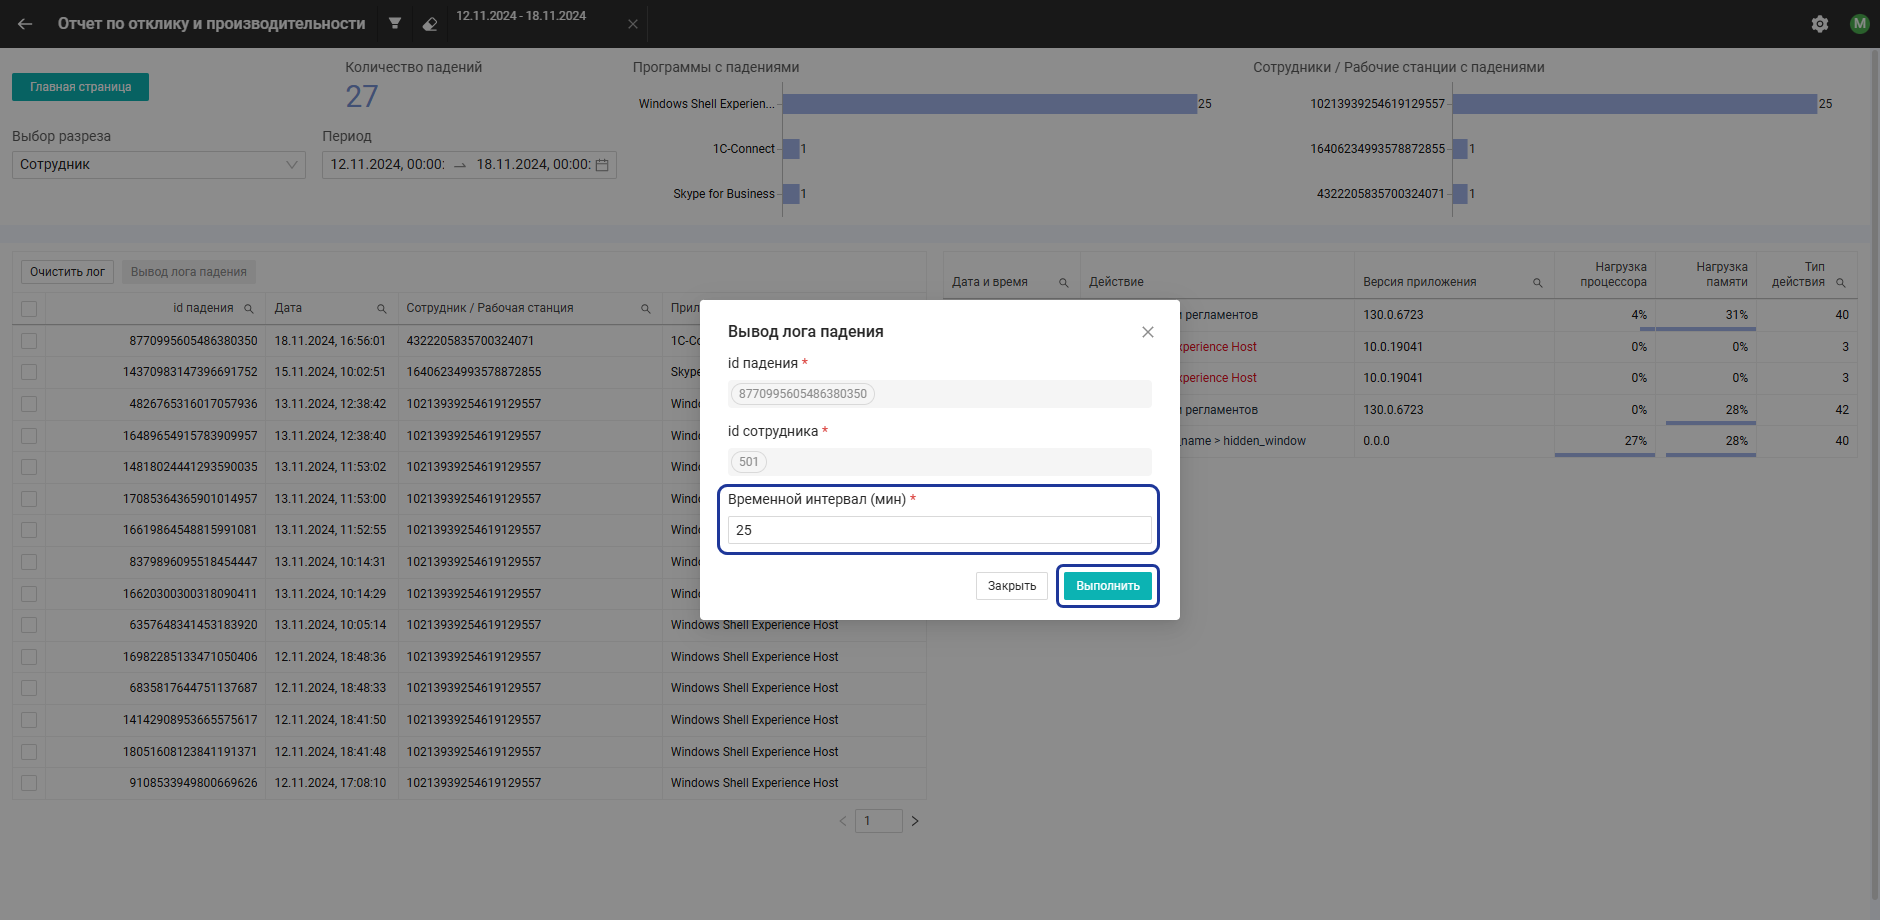Click Выполнить in the dialog
Image resolution: width=1880 pixels, height=920 pixels.
(1108, 586)
